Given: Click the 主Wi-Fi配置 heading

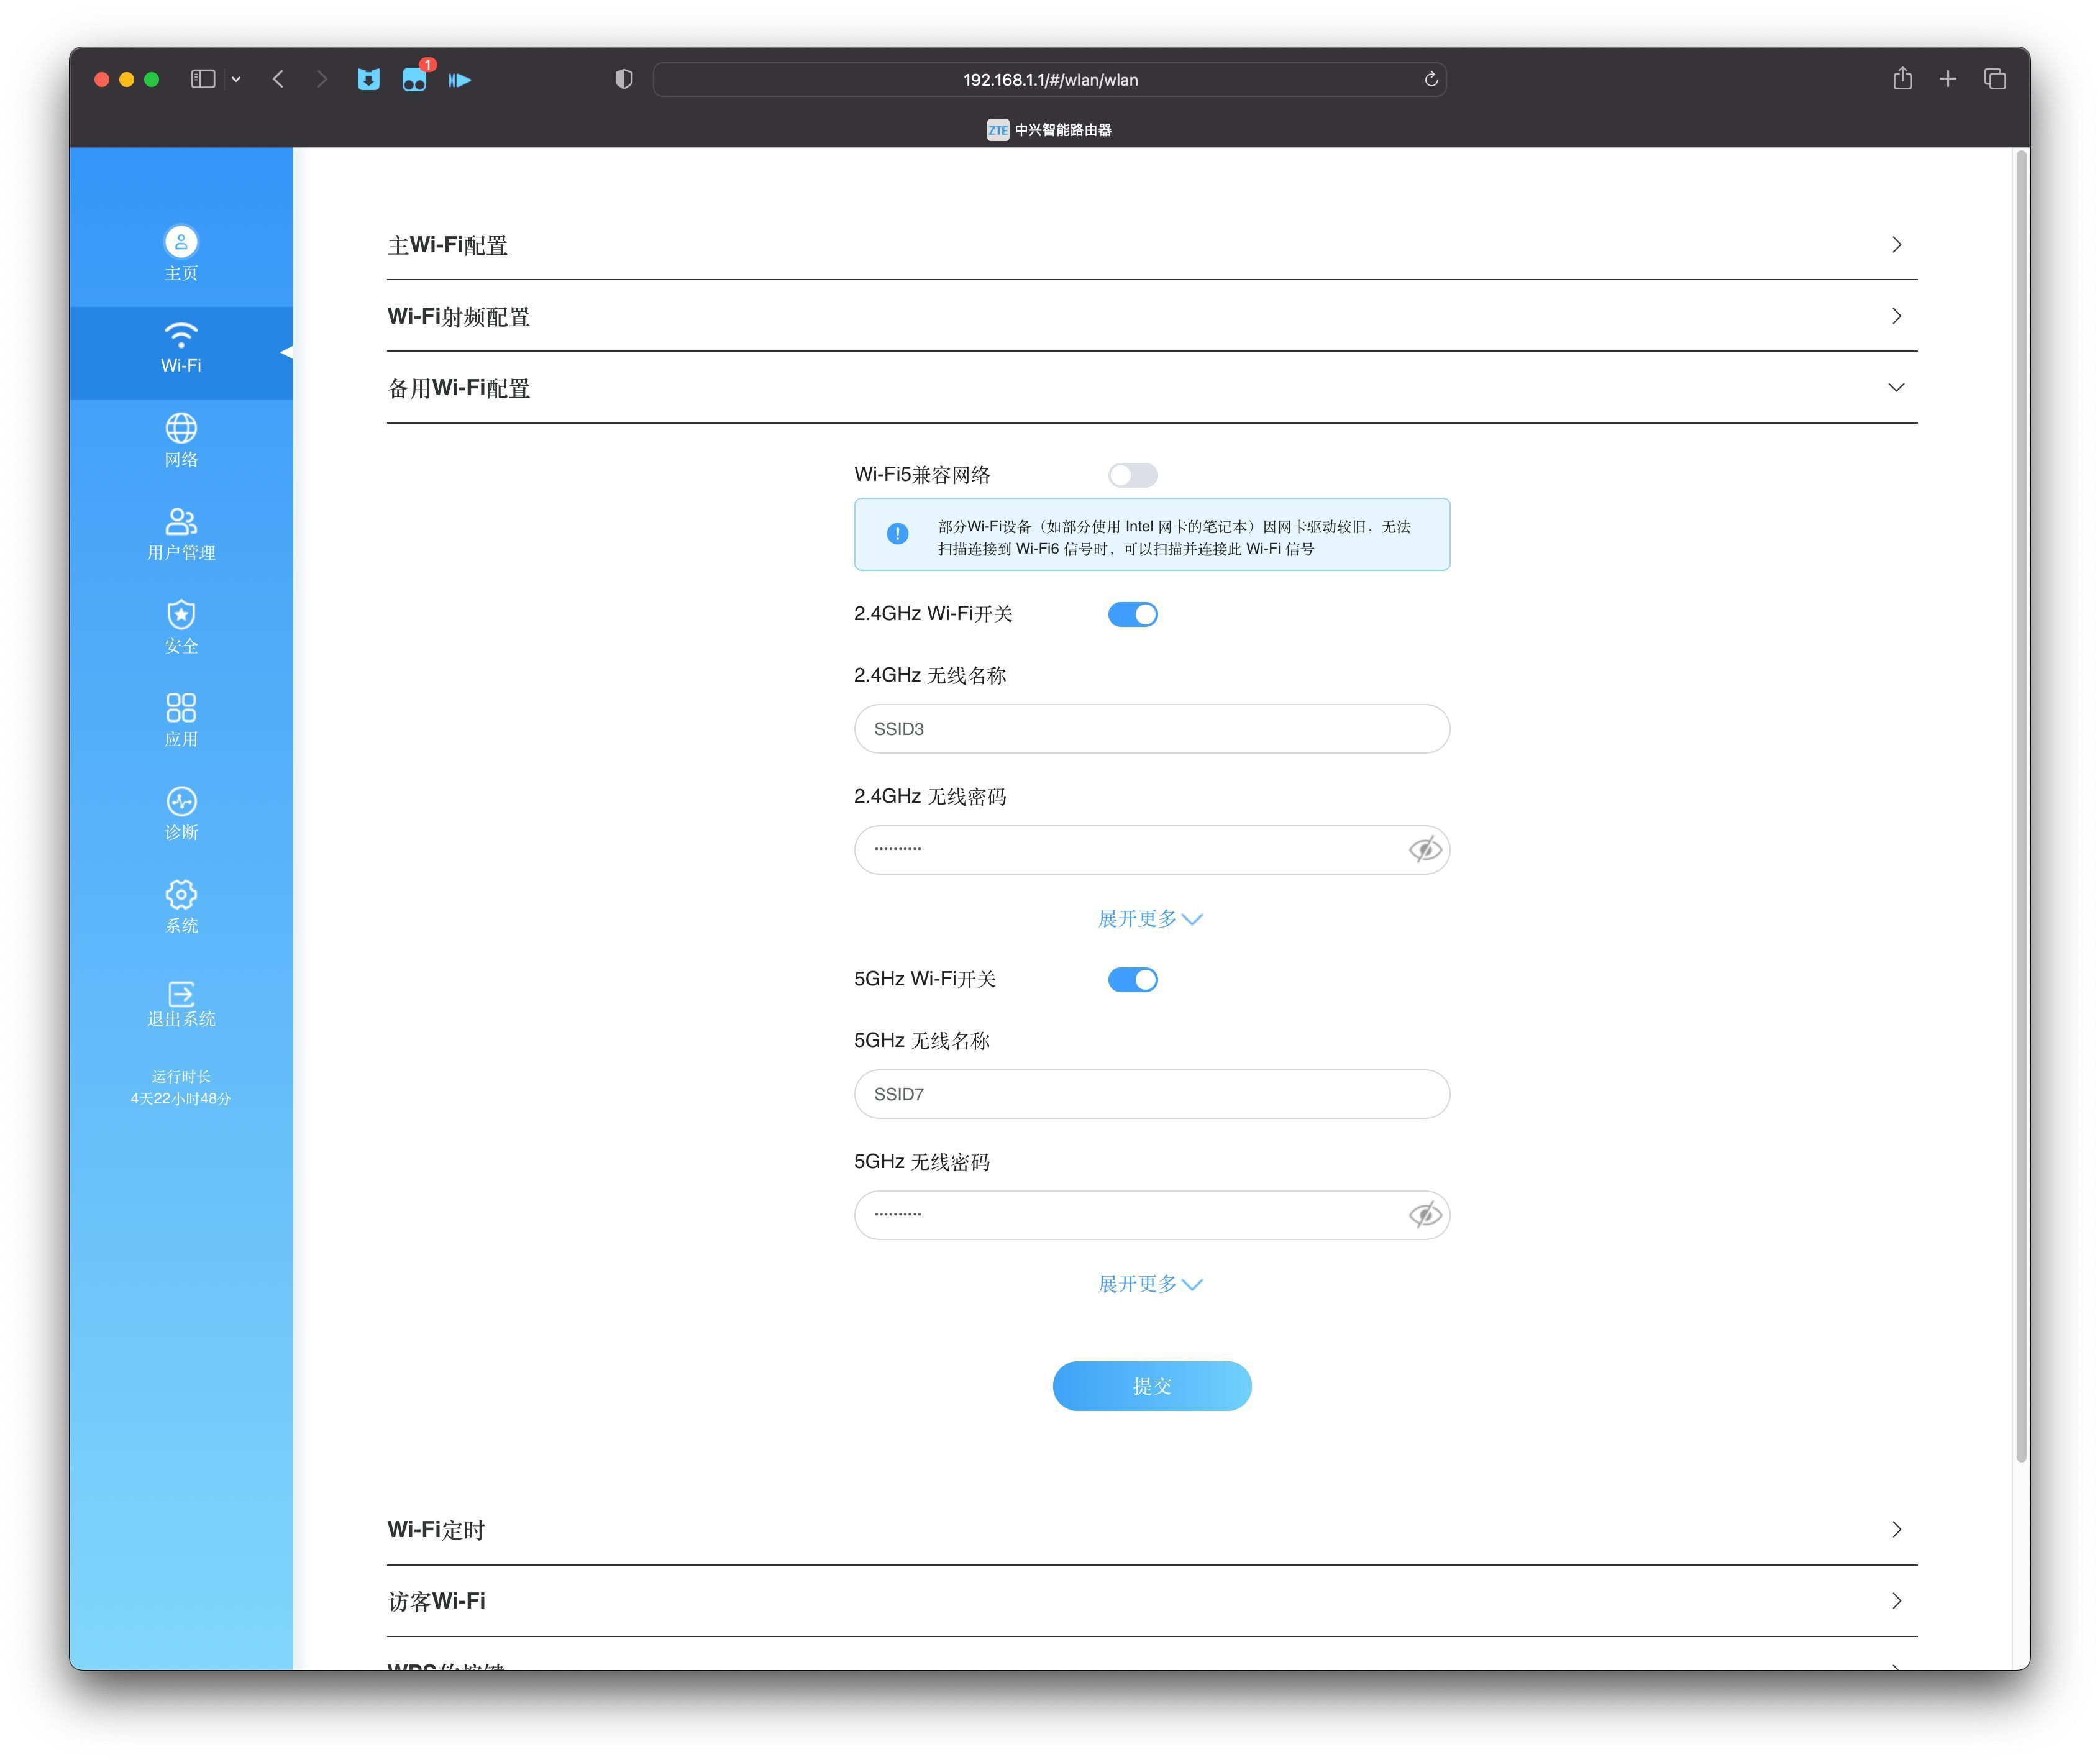Looking at the screenshot, I should click(x=447, y=245).
